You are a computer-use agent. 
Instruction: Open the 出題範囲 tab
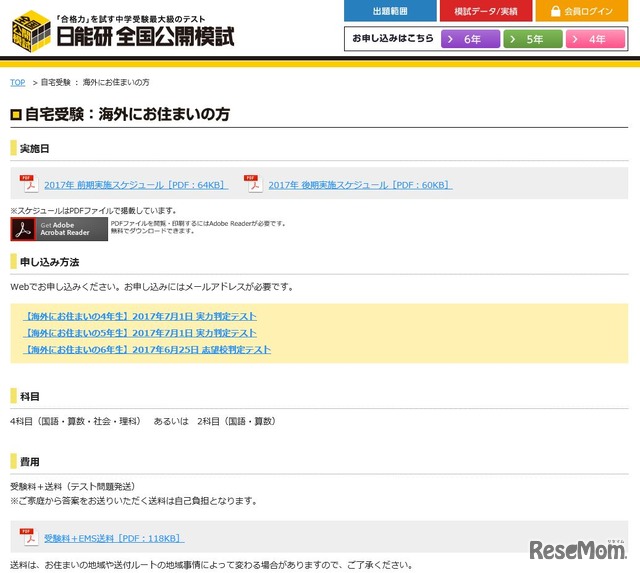(390, 11)
